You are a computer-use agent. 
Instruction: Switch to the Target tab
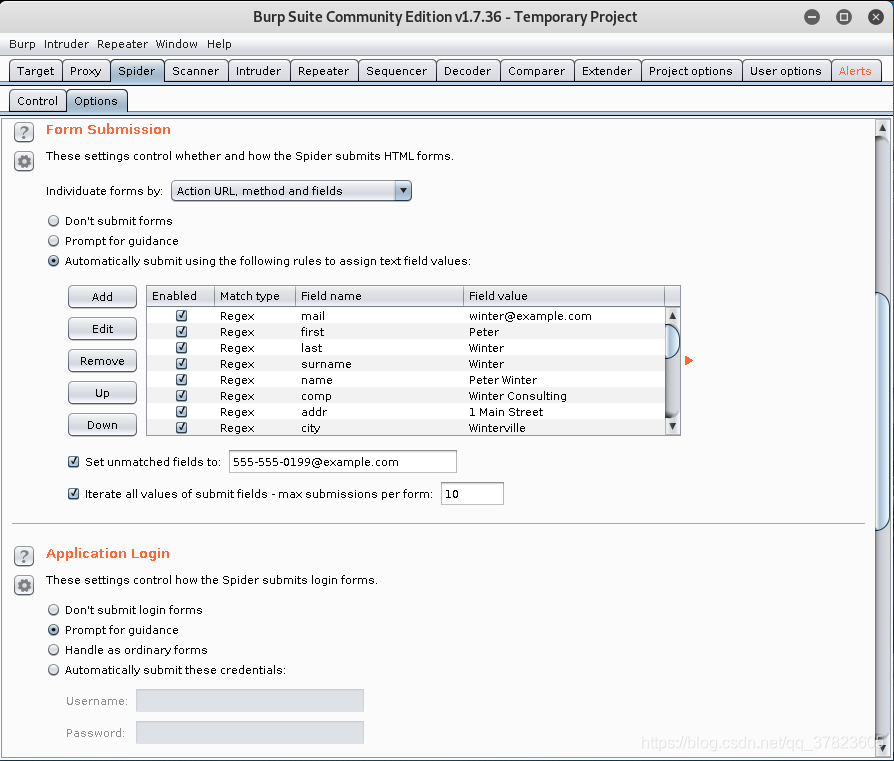tap(35, 71)
